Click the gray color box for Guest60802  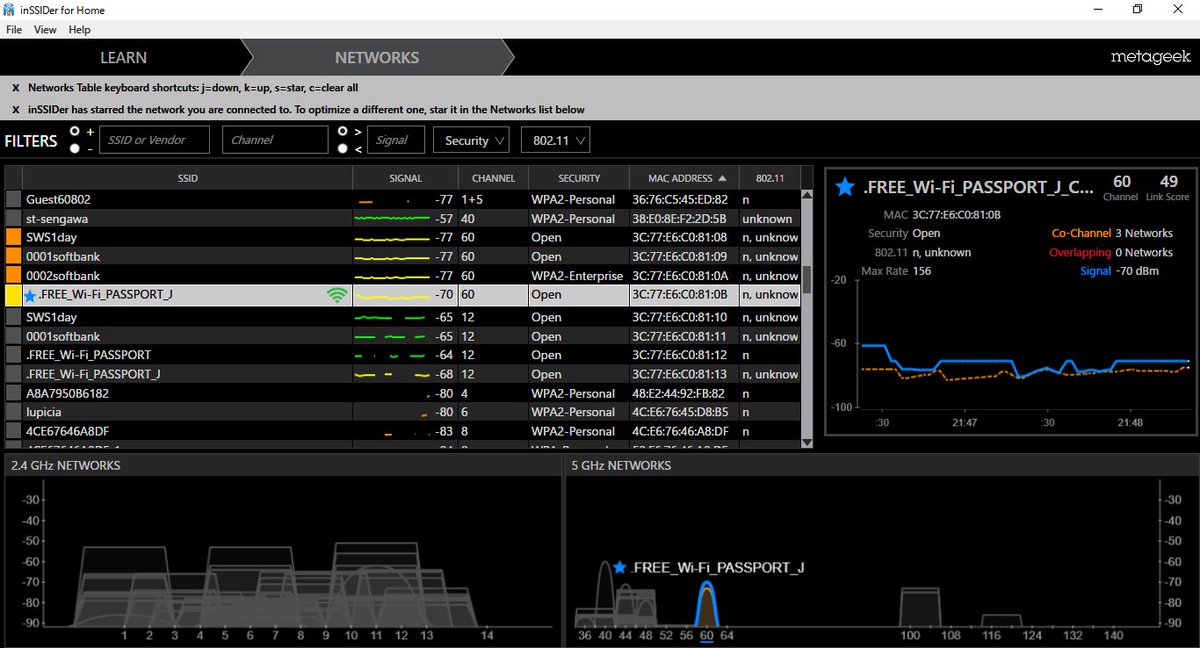pyautogui.click(x=13, y=200)
